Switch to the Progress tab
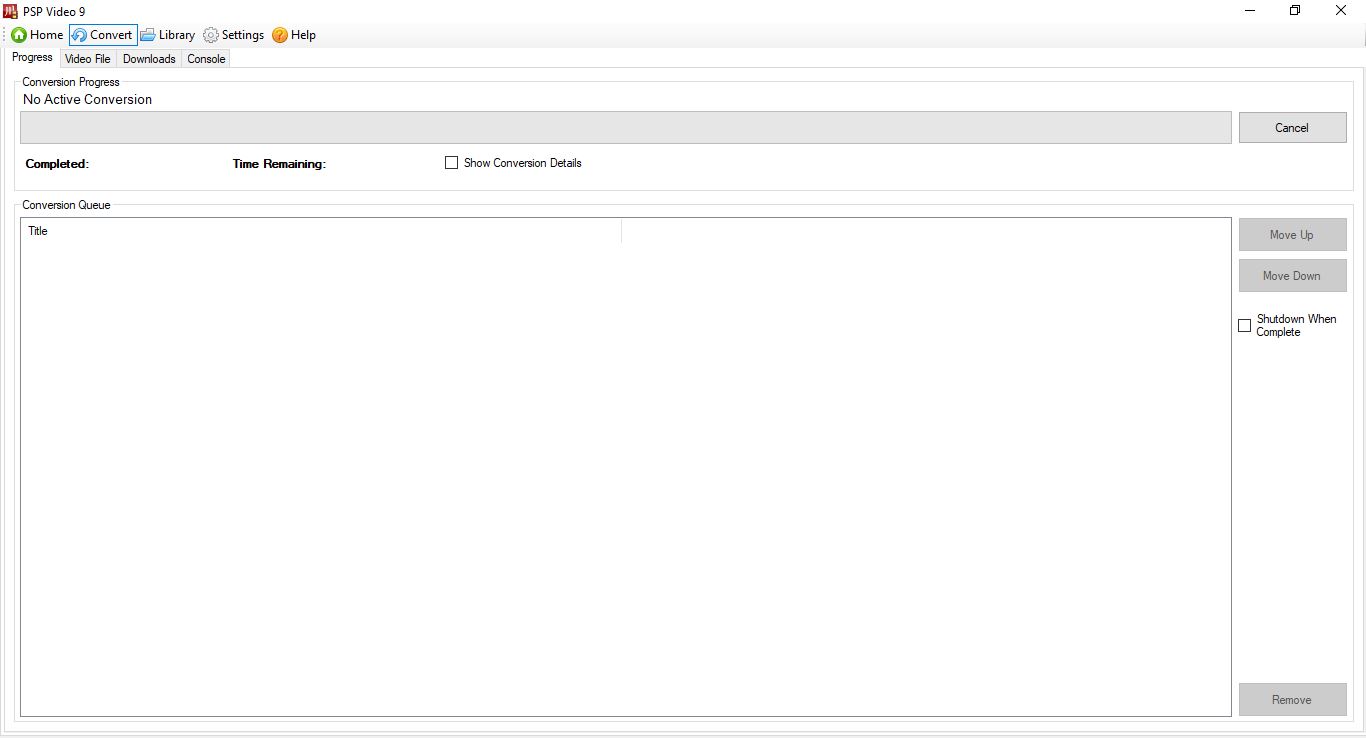The image size is (1366, 738). 32,57
